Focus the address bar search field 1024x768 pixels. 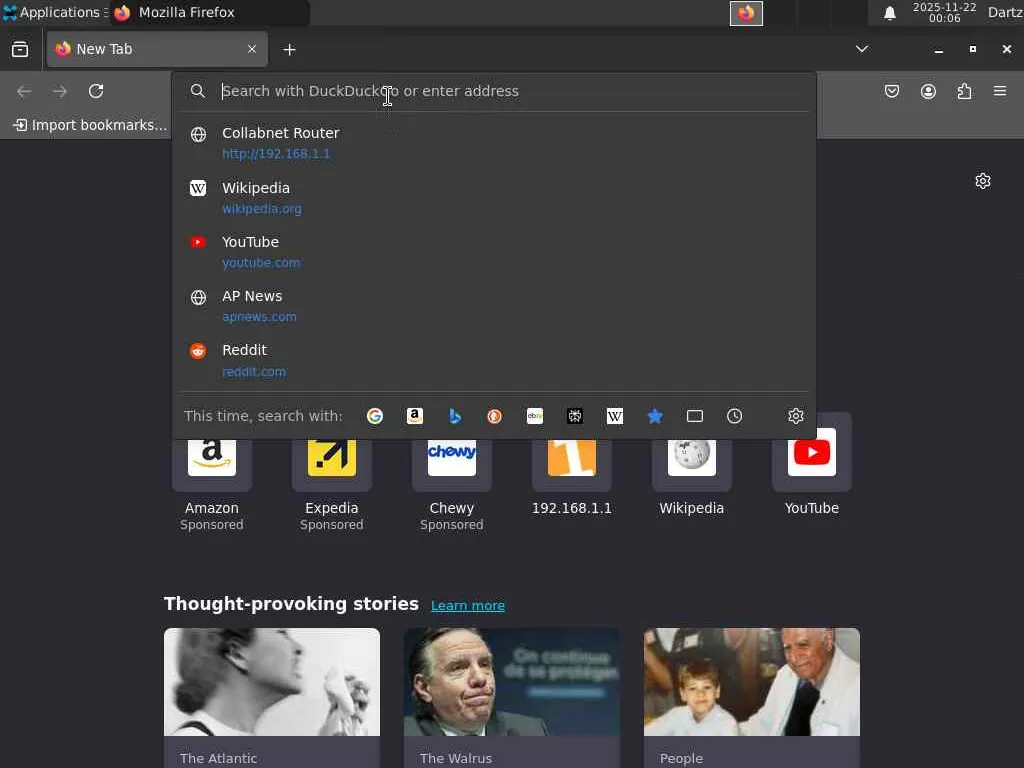coord(494,91)
